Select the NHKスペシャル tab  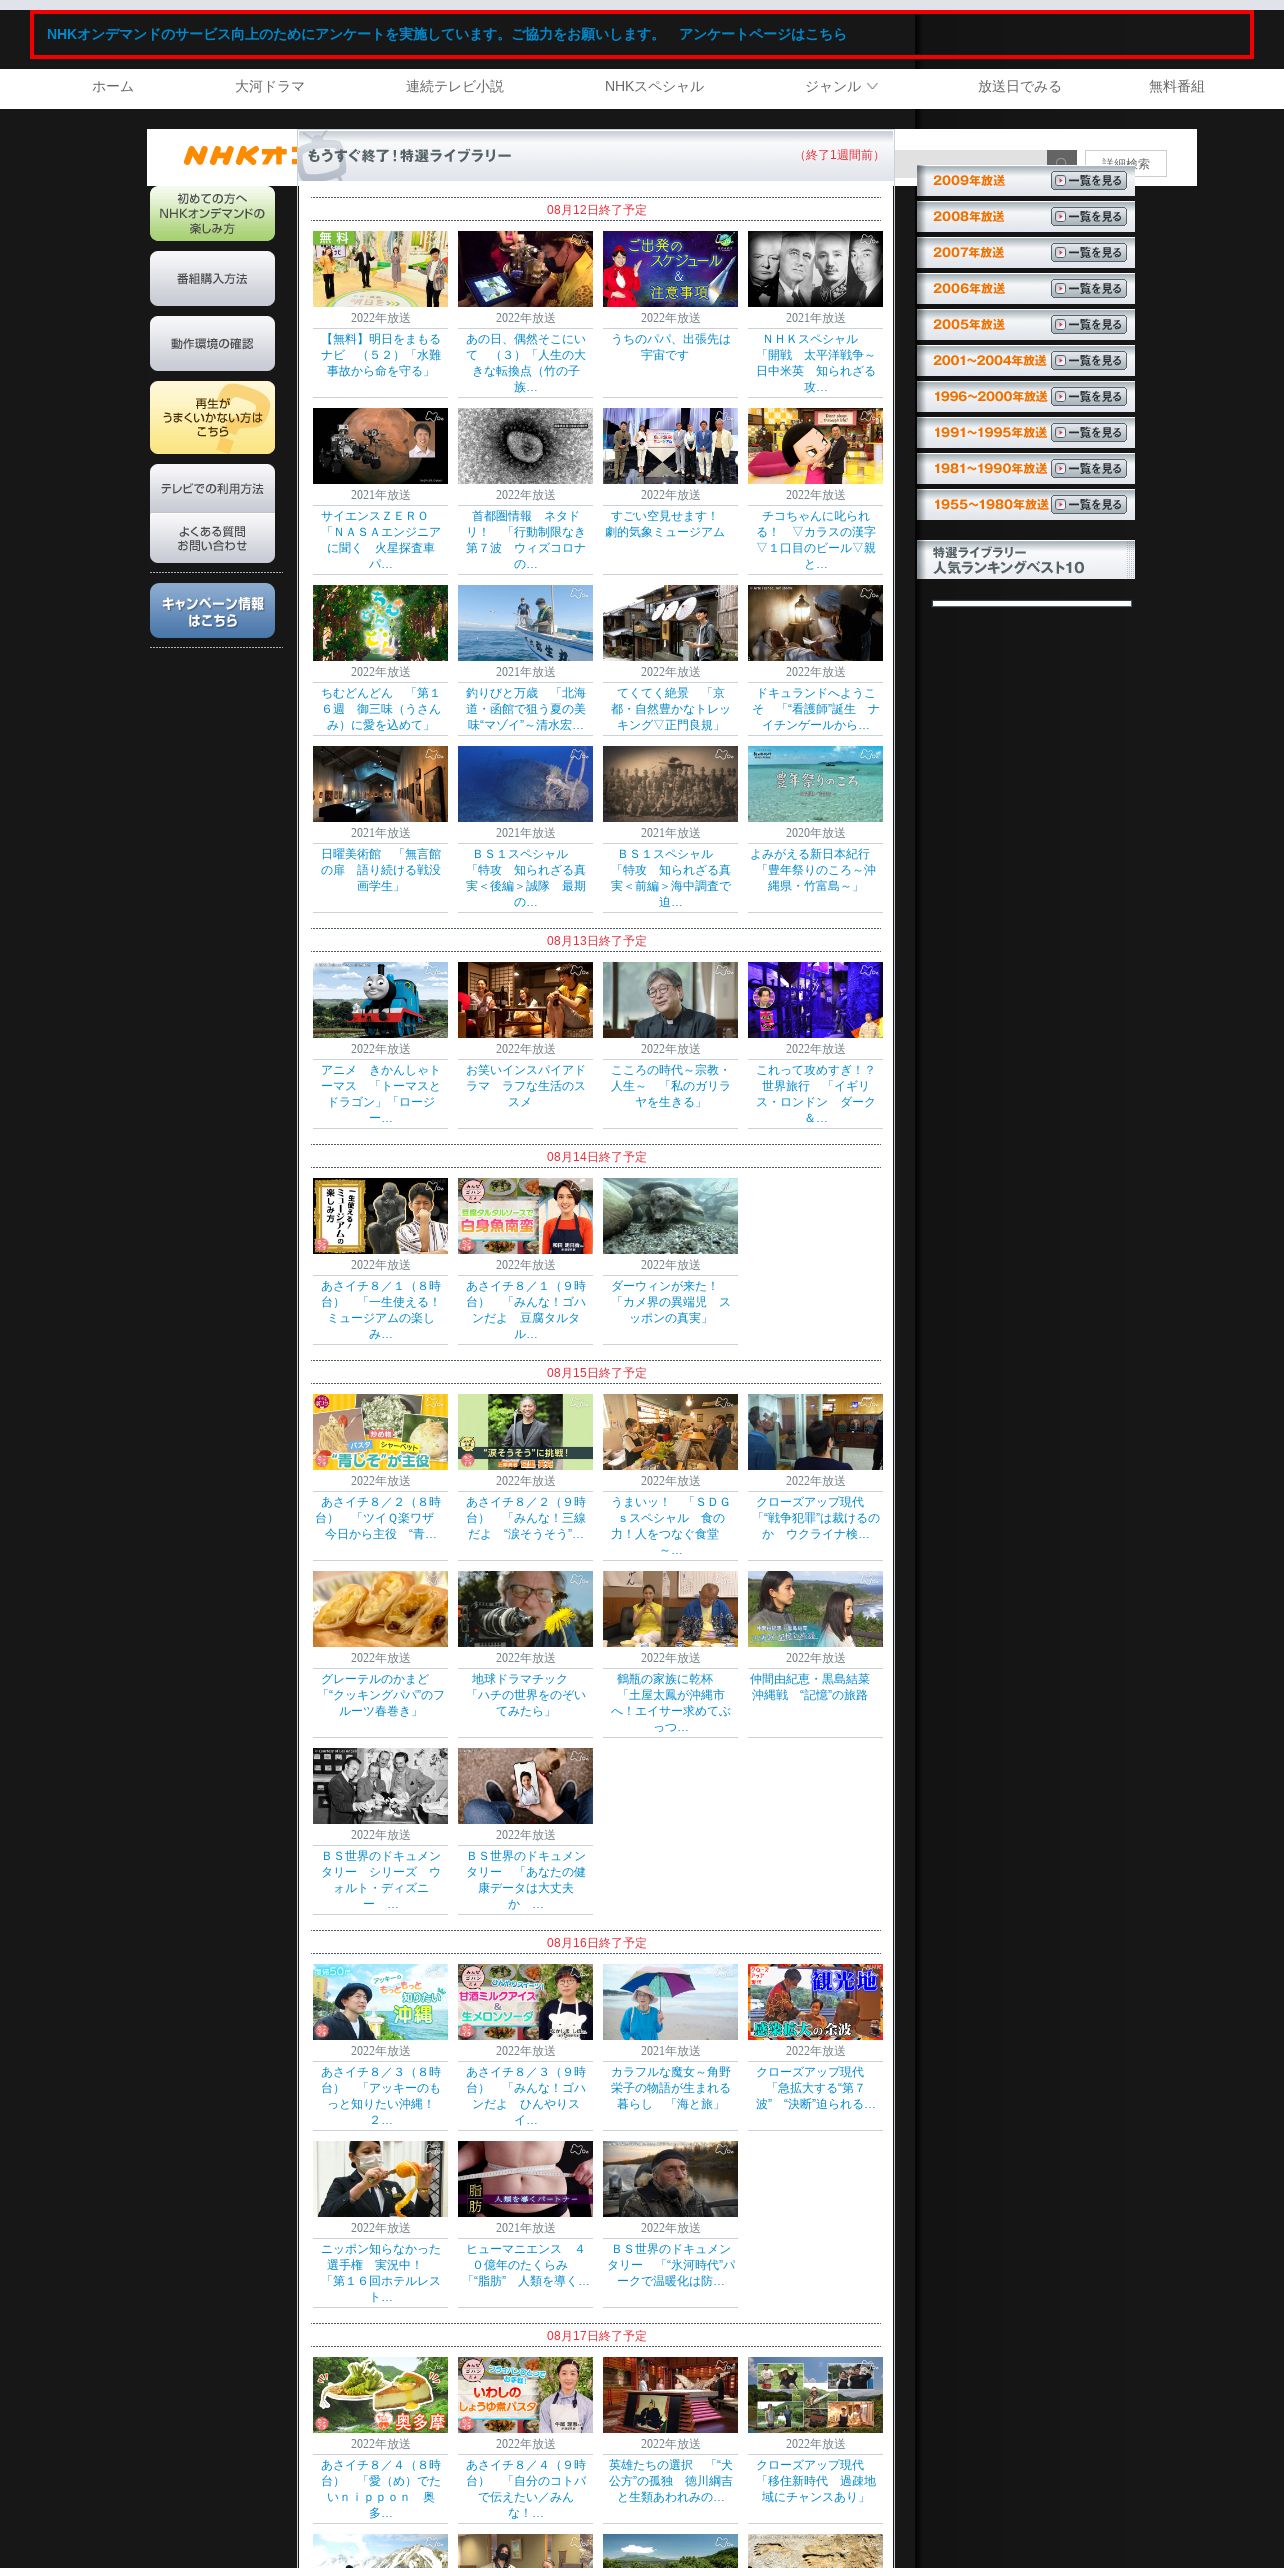point(654,87)
